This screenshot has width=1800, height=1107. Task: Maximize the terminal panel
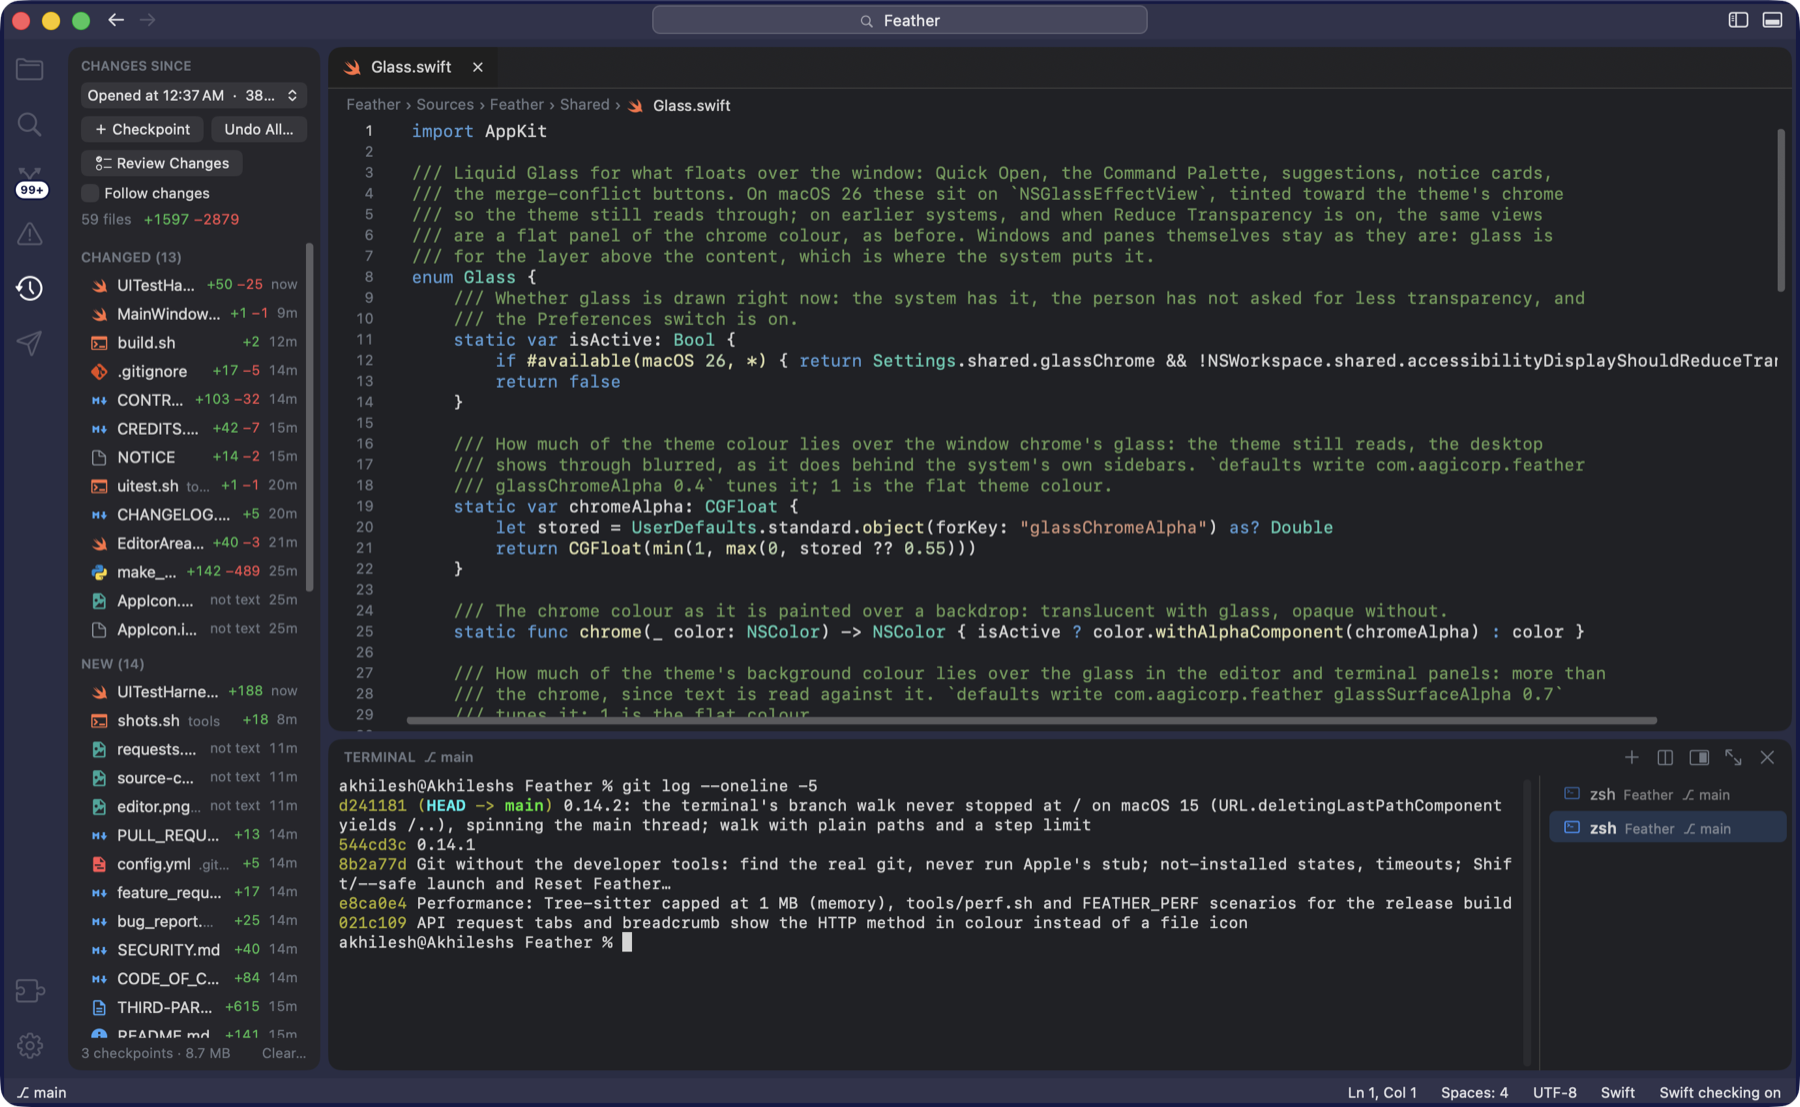1733,757
